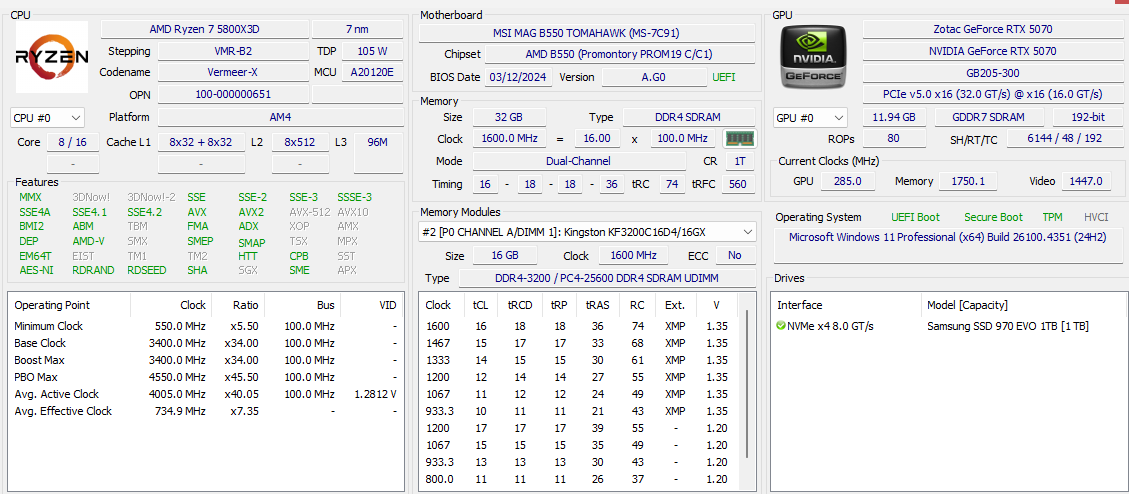This screenshot has width=1129, height=494.
Task: Click the AM4 platform value
Action: [x=281, y=117]
